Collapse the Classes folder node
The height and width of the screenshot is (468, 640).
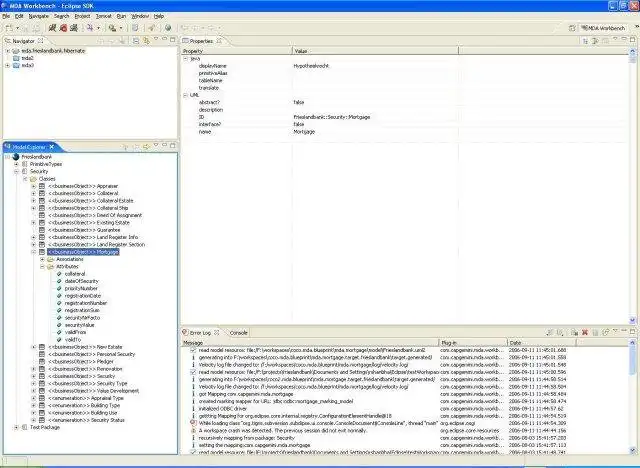click(x=25, y=179)
